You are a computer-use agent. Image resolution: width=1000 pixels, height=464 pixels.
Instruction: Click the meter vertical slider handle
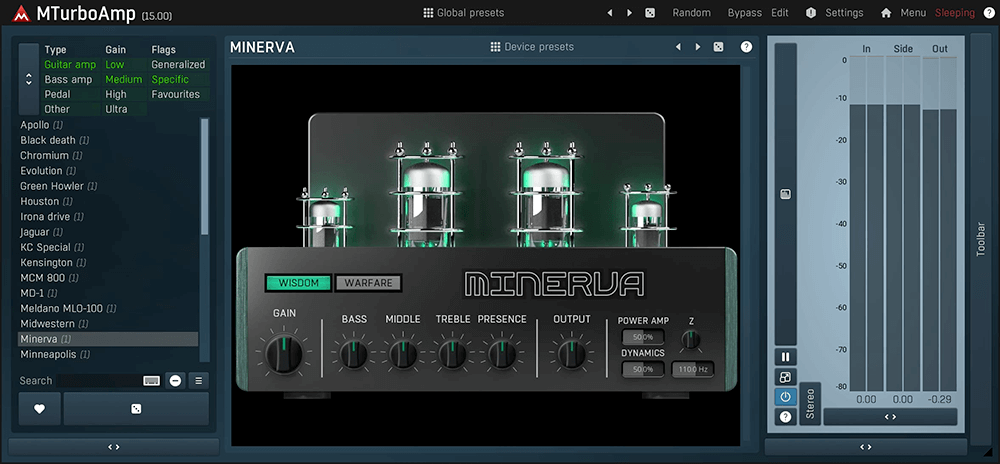point(786,194)
